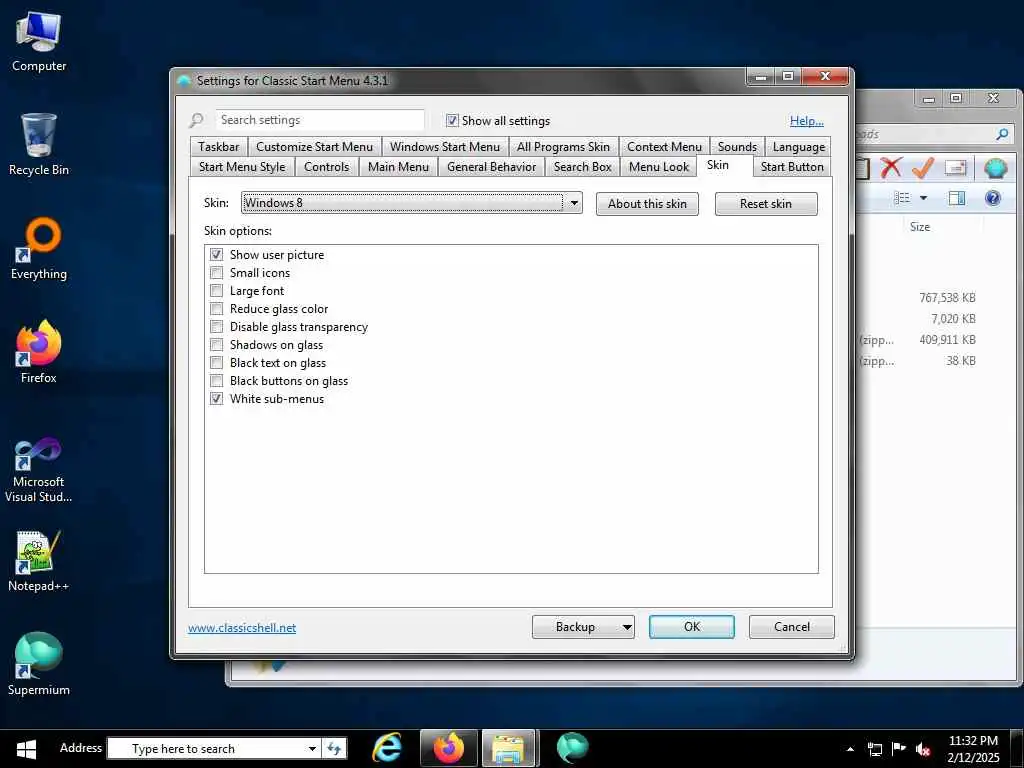
Task: Open the view options dropdown arrow in Explorer
Action: click(923, 198)
